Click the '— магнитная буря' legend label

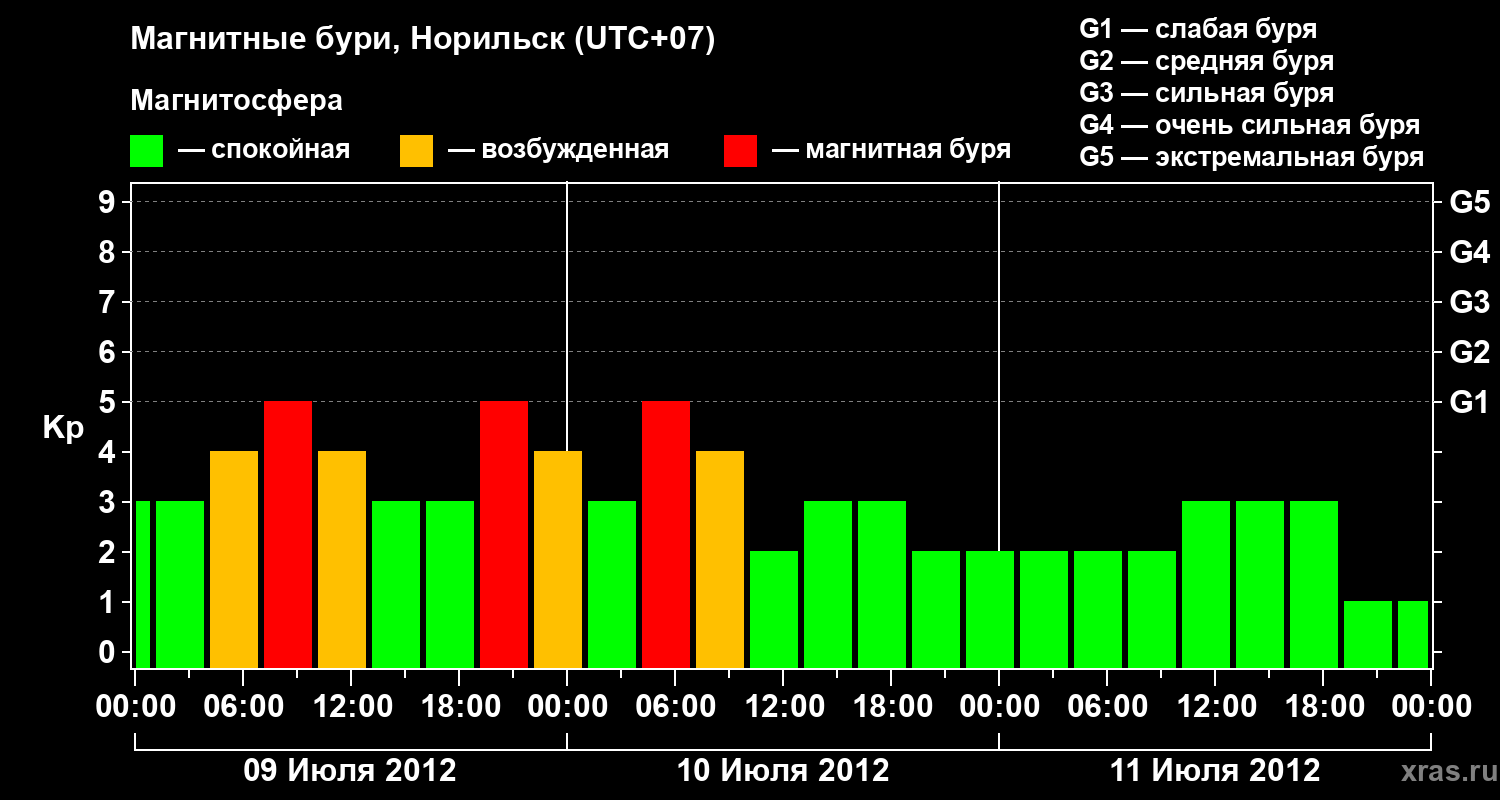891,151
